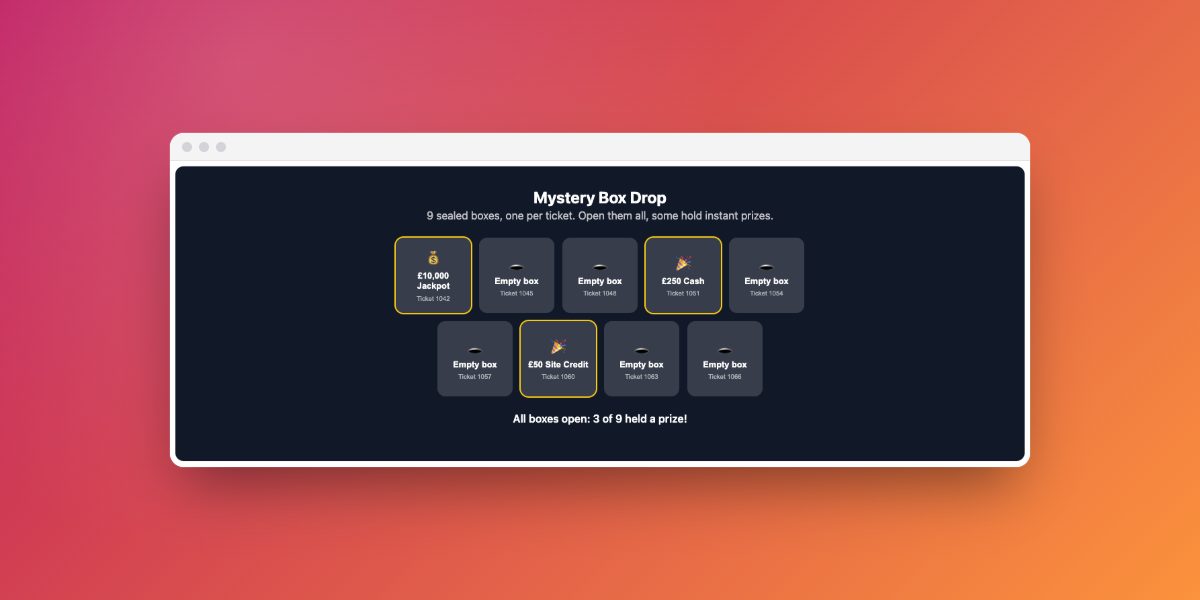1200x600 pixels.
Task: Click the 'Ticket 1048' label
Action: pyautogui.click(x=600, y=293)
